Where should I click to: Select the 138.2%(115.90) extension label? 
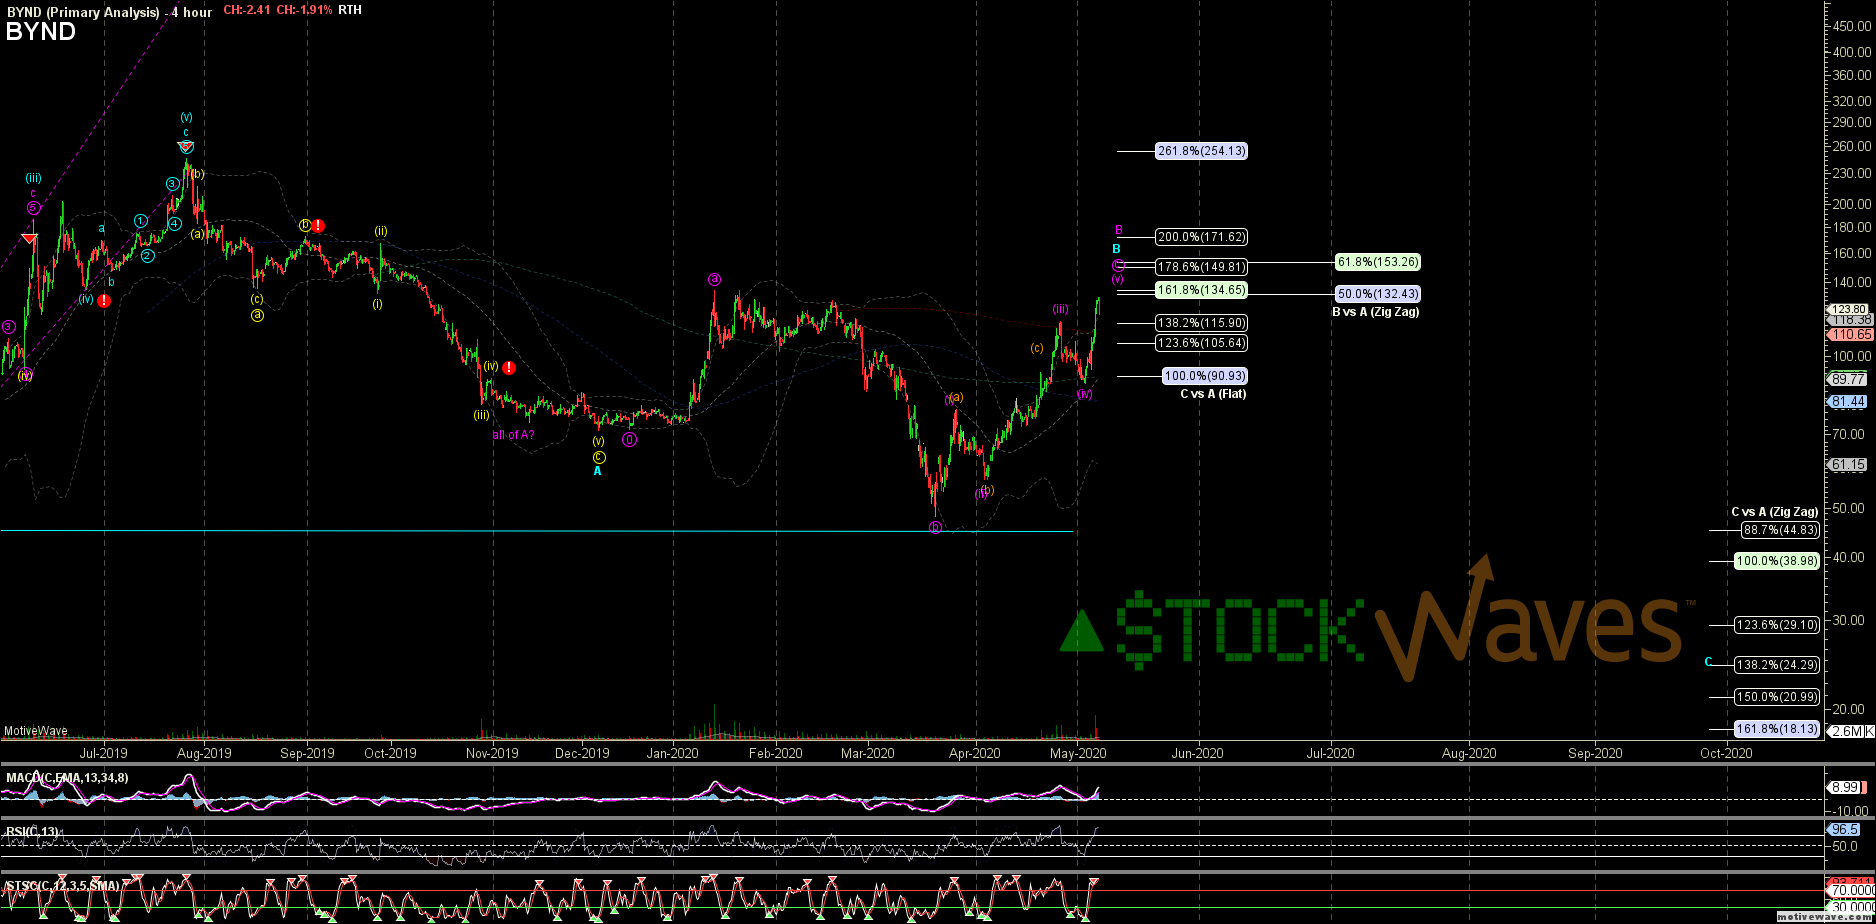[1201, 323]
